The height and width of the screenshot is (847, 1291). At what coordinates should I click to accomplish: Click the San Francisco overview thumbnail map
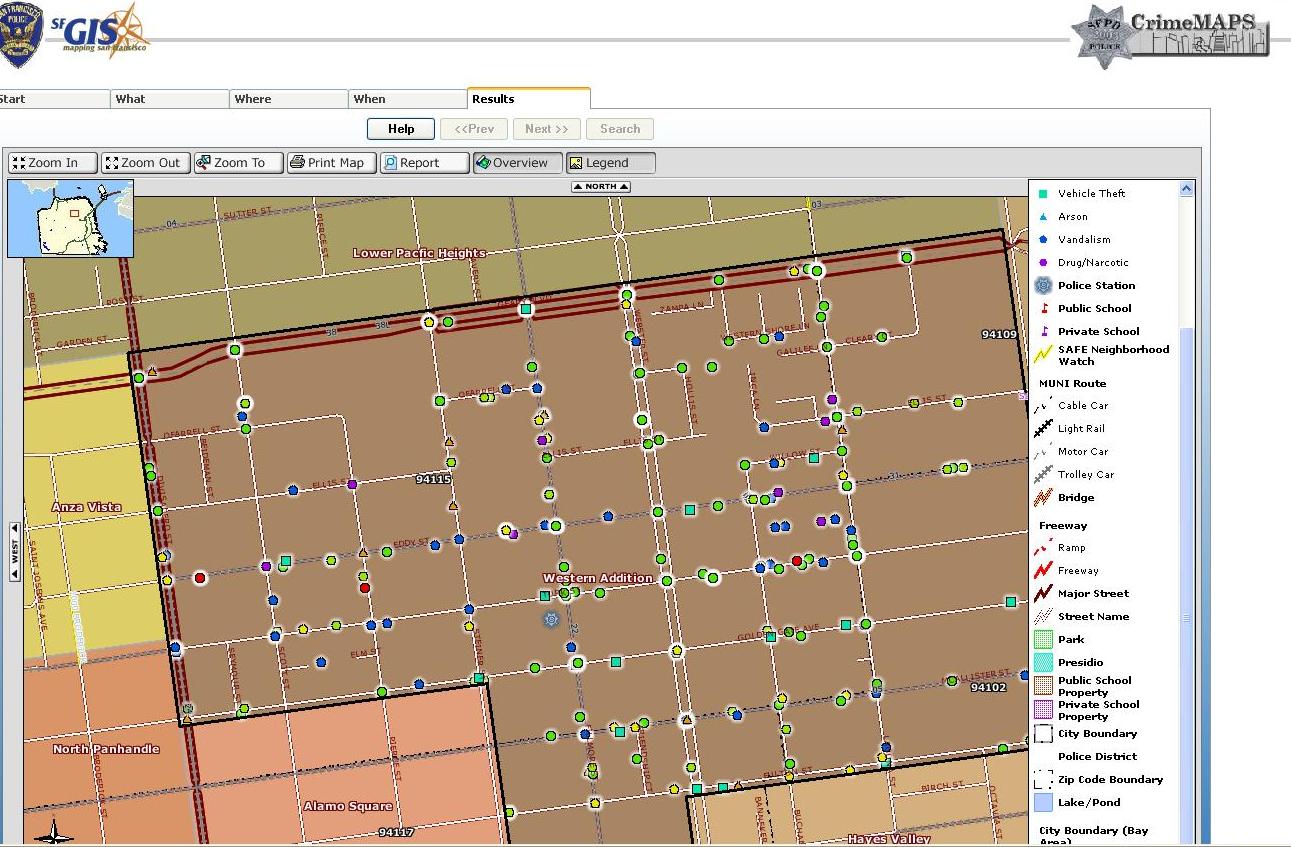(x=70, y=219)
